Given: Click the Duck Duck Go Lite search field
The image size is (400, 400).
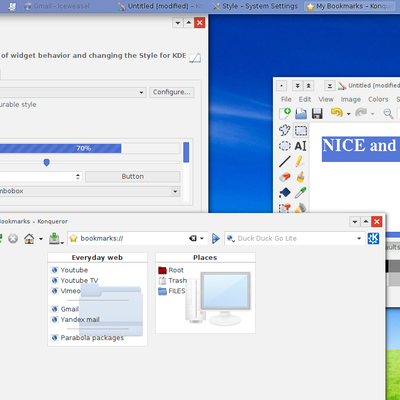Looking at the screenshot, I should (x=295, y=238).
